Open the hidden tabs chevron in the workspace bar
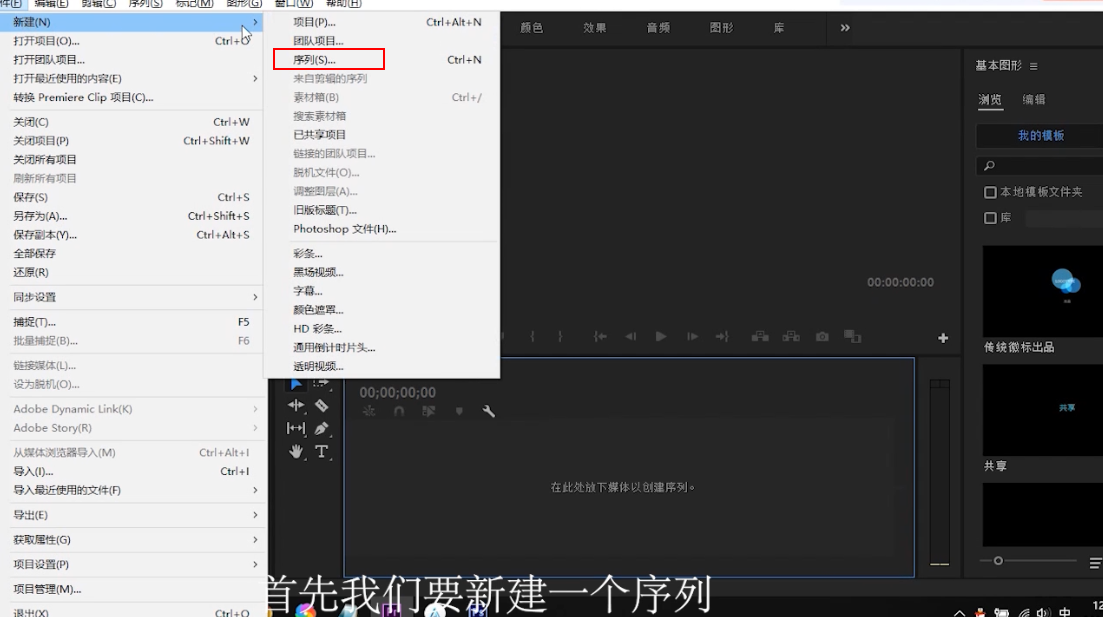 [844, 28]
